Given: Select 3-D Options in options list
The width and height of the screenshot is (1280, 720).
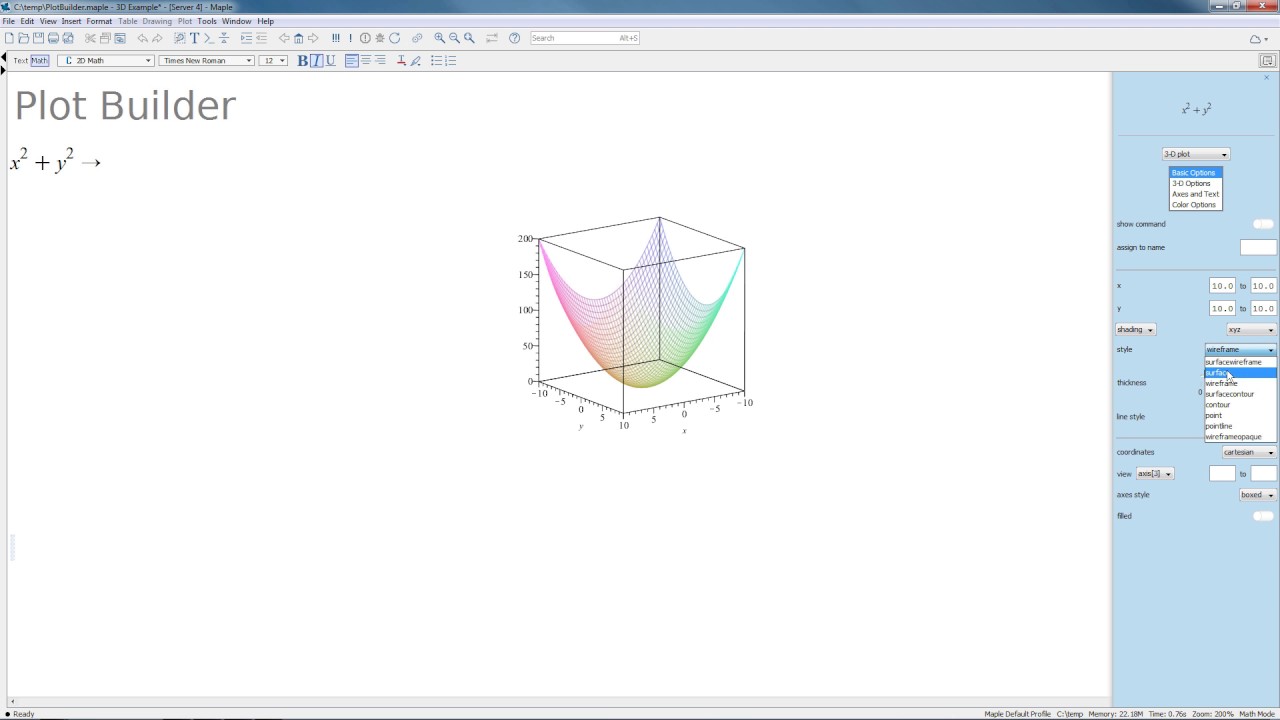Looking at the screenshot, I should coord(1195,184).
